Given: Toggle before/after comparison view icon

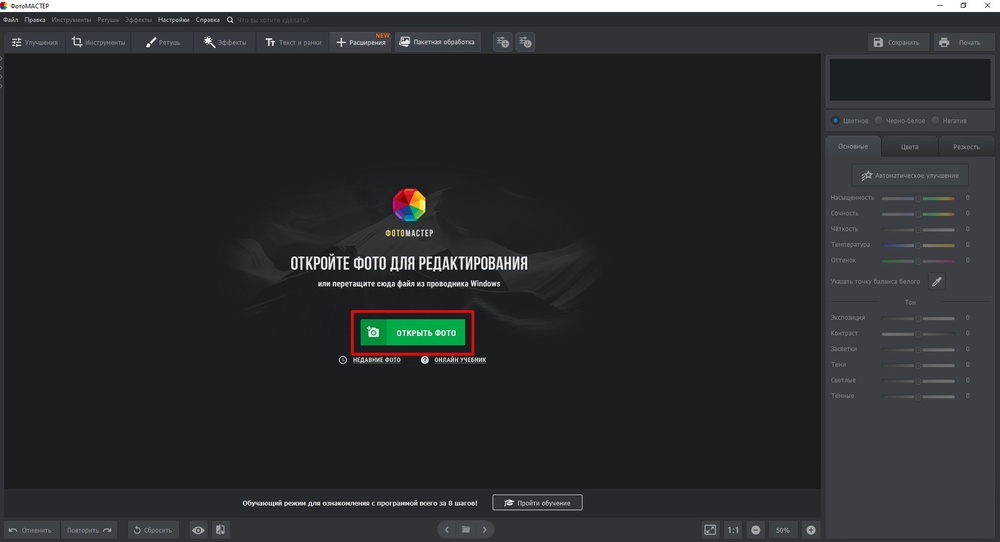Looking at the screenshot, I should click(220, 530).
